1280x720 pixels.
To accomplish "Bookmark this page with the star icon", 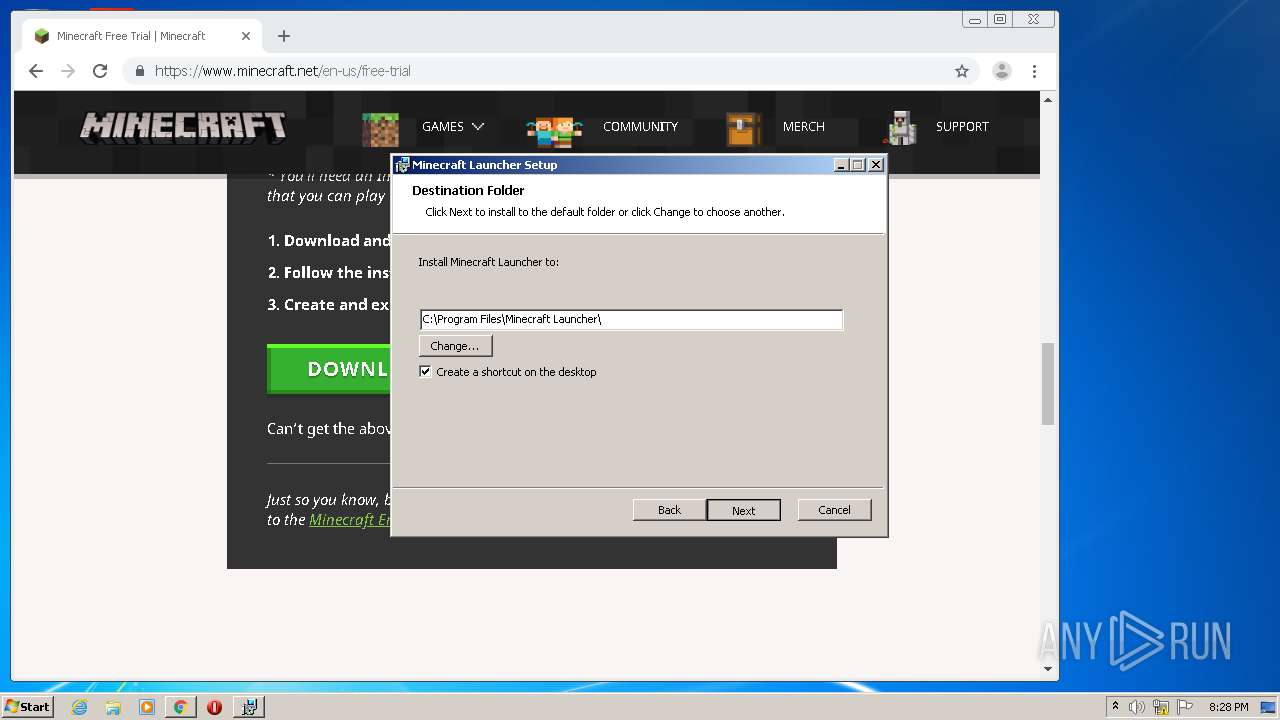I will 962,71.
